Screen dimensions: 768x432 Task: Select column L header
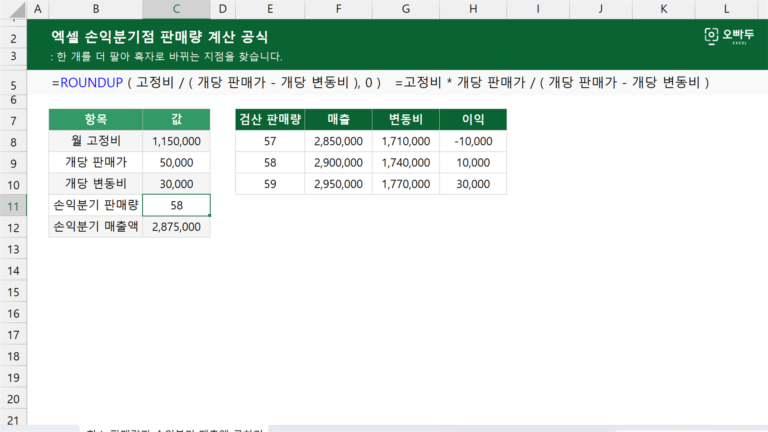(x=726, y=9)
